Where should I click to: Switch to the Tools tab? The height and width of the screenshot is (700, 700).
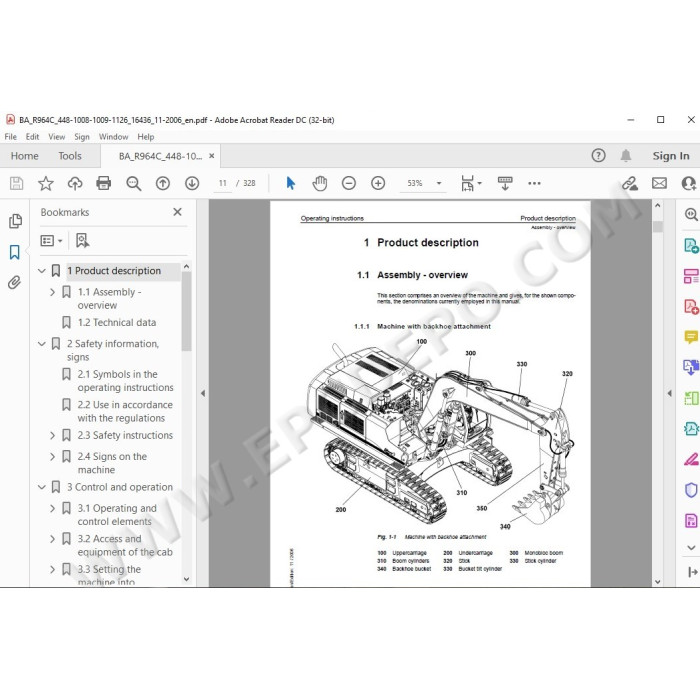[x=70, y=156]
